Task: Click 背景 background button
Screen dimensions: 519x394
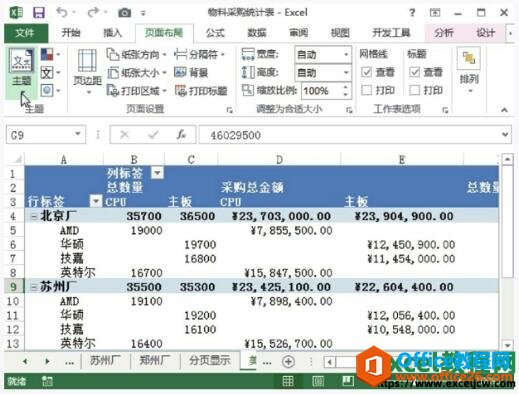Action: tap(191, 72)
